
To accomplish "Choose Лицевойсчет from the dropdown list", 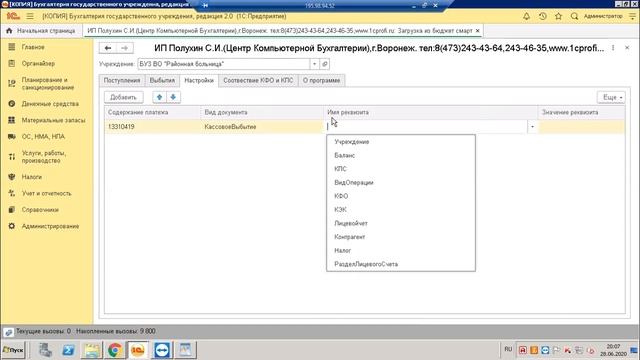I will [x=401, y=223].
